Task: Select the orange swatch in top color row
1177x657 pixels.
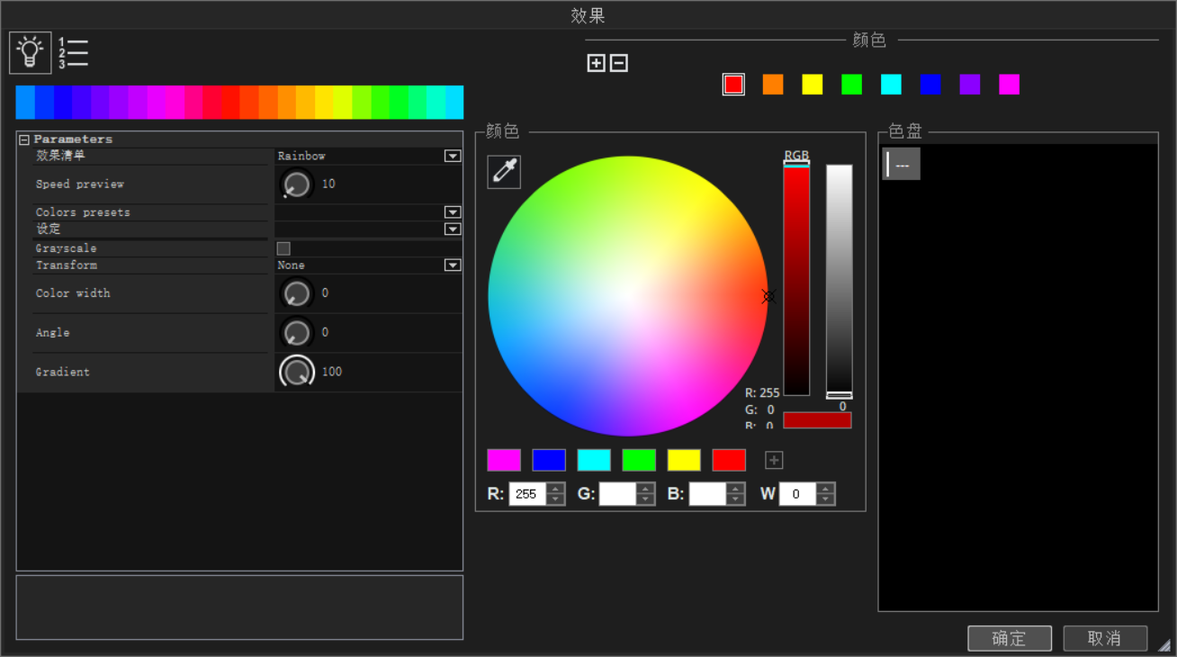Action: tap(773, 85)
